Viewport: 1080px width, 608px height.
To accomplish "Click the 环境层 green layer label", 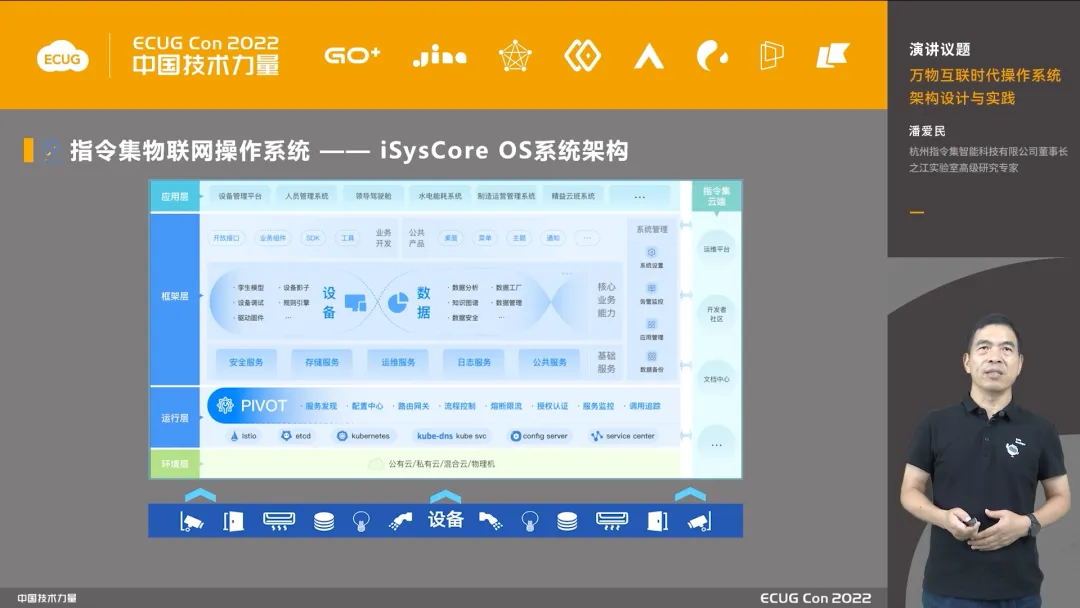I will tap(175, 464).
